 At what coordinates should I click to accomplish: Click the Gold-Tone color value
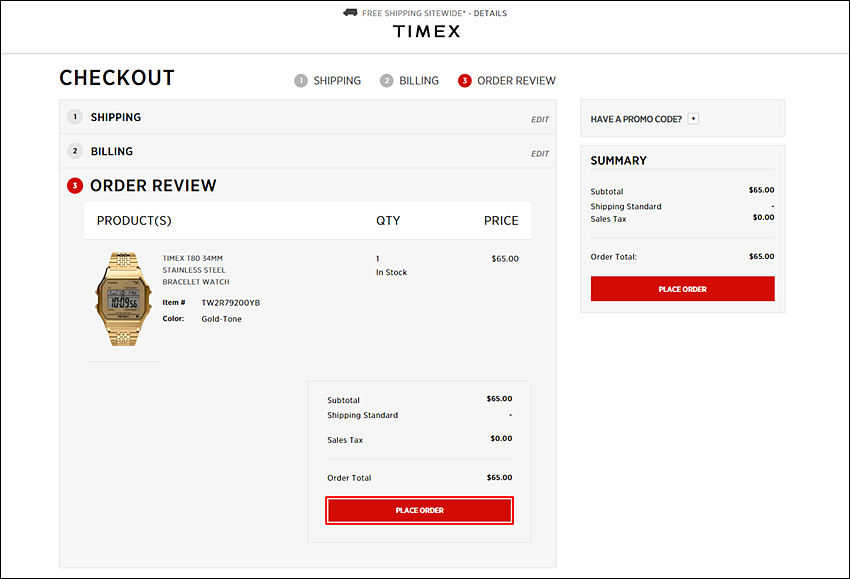pos(221,319)
